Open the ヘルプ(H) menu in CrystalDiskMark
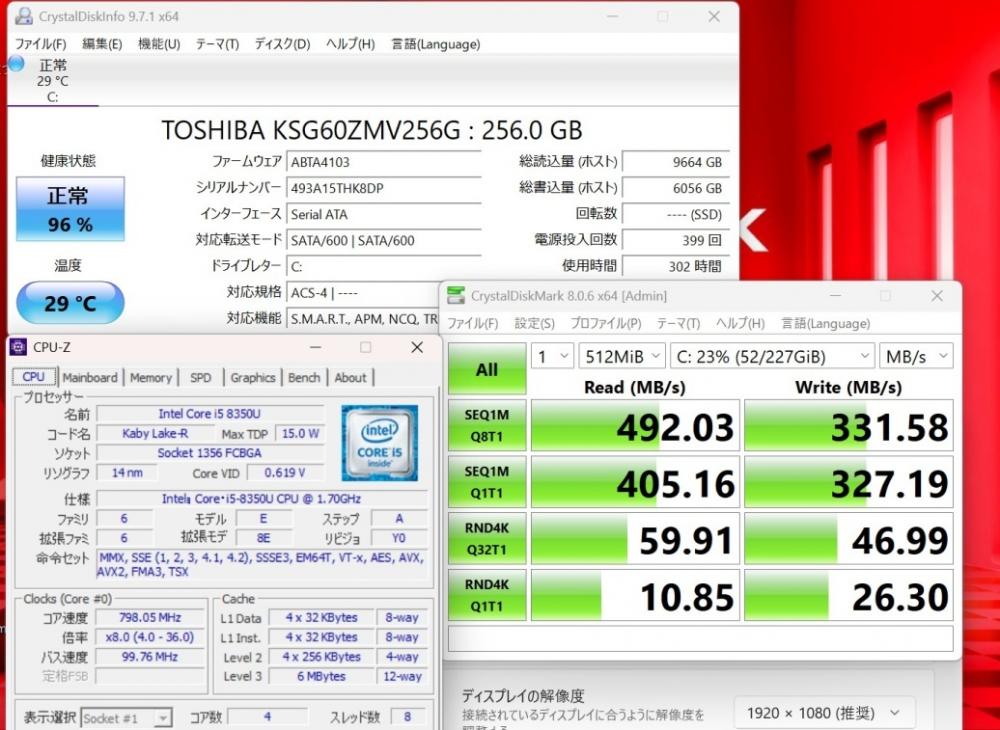1000x730 pixels. coord(740,323)
